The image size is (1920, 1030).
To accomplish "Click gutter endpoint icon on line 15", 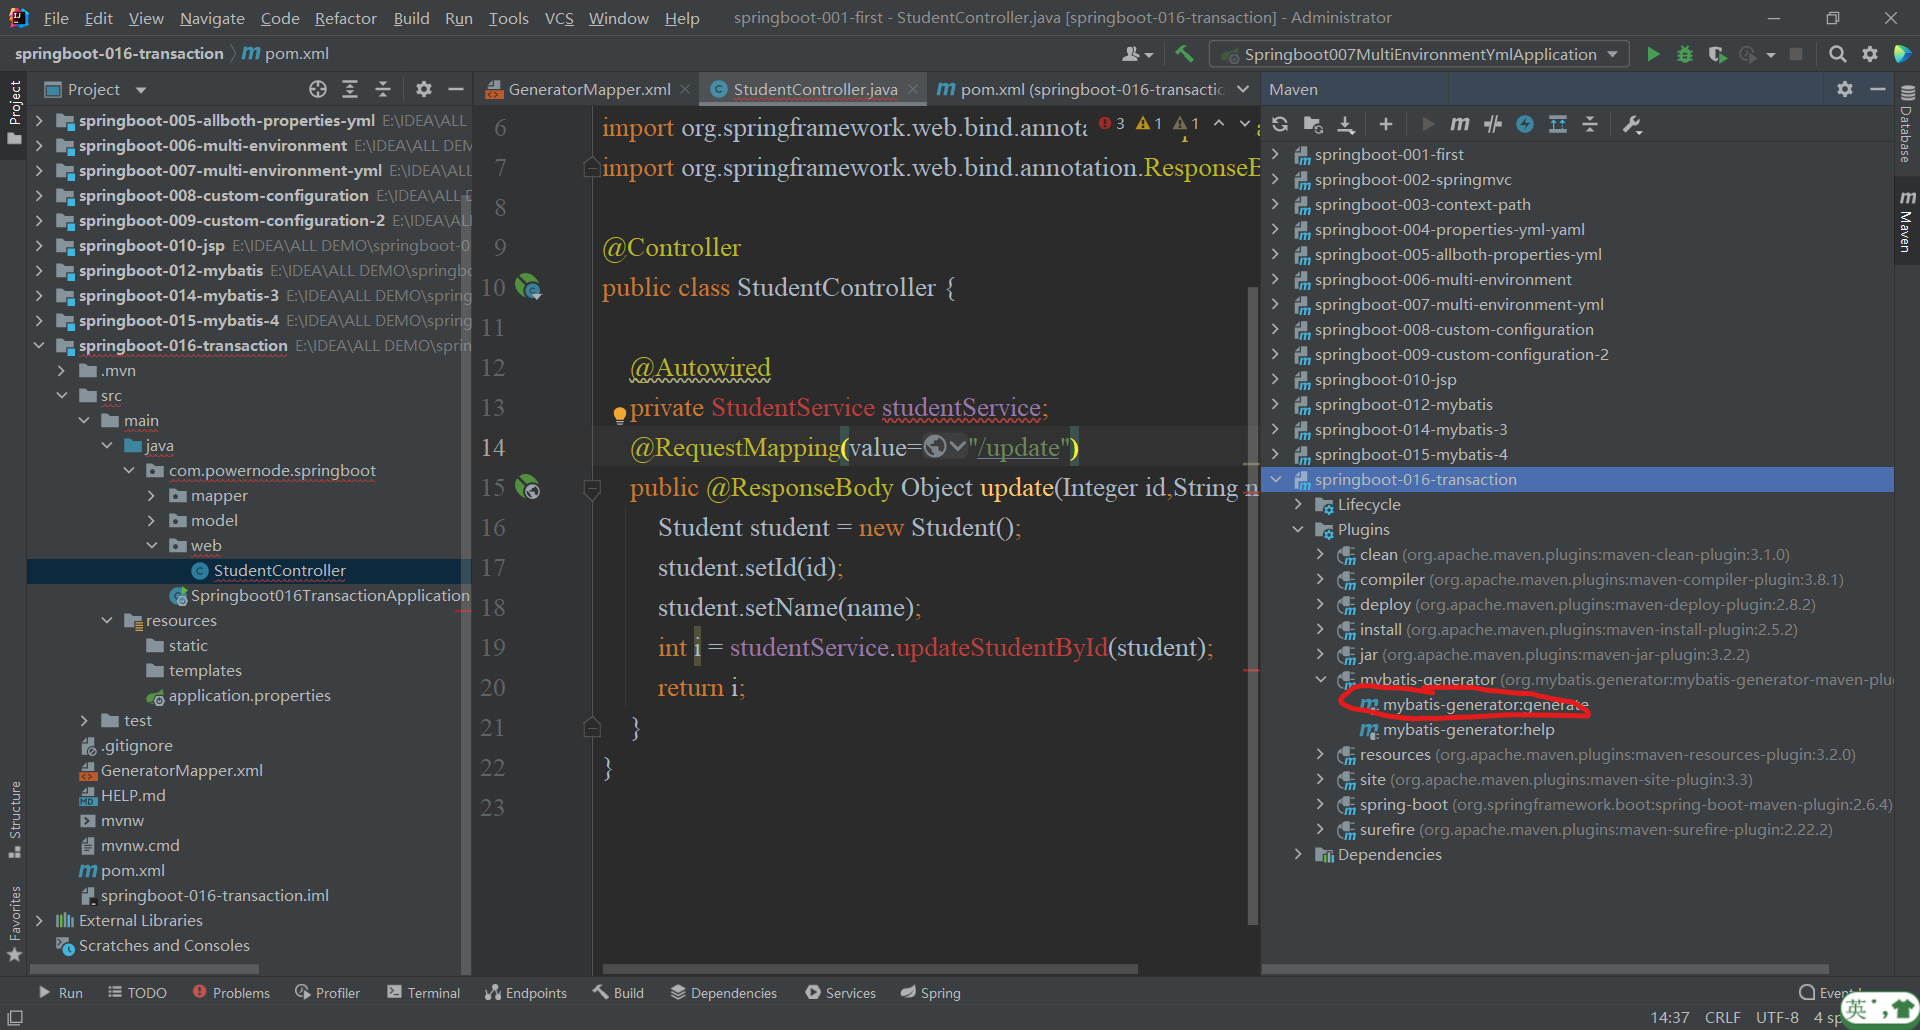I will 527,487.
